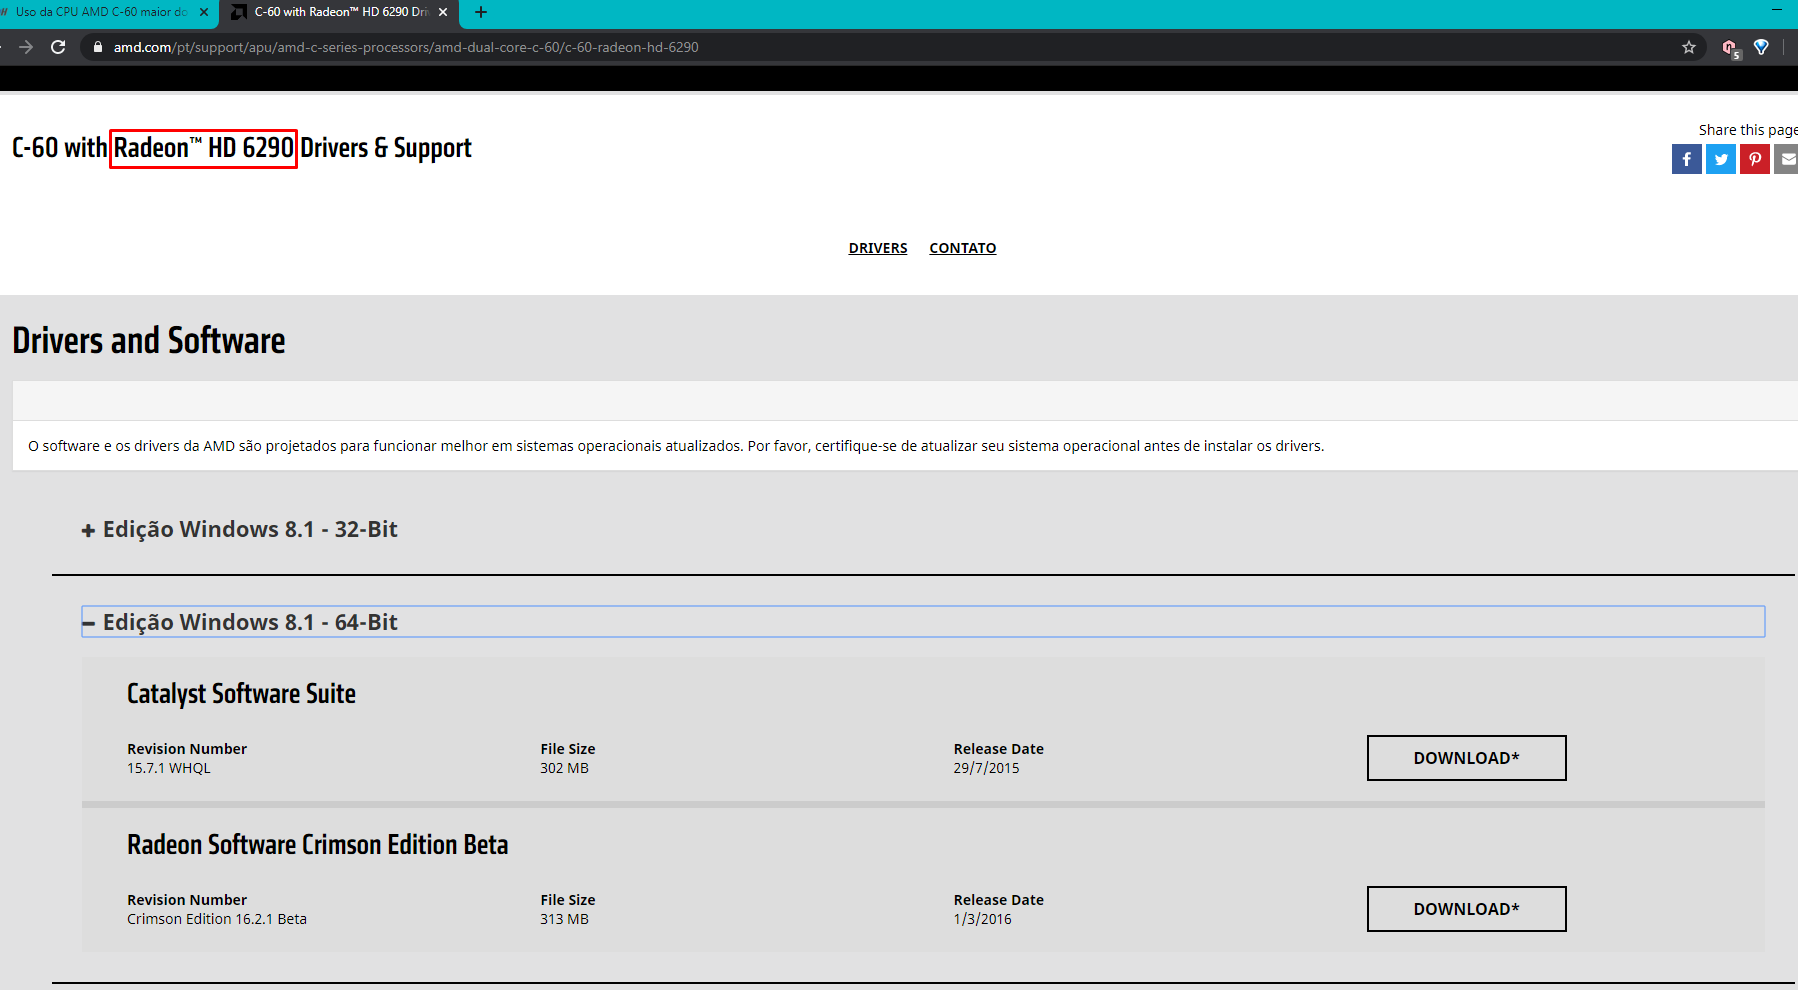
Task: Share page on Facebook icon
Action: (x=1687, y=159)
